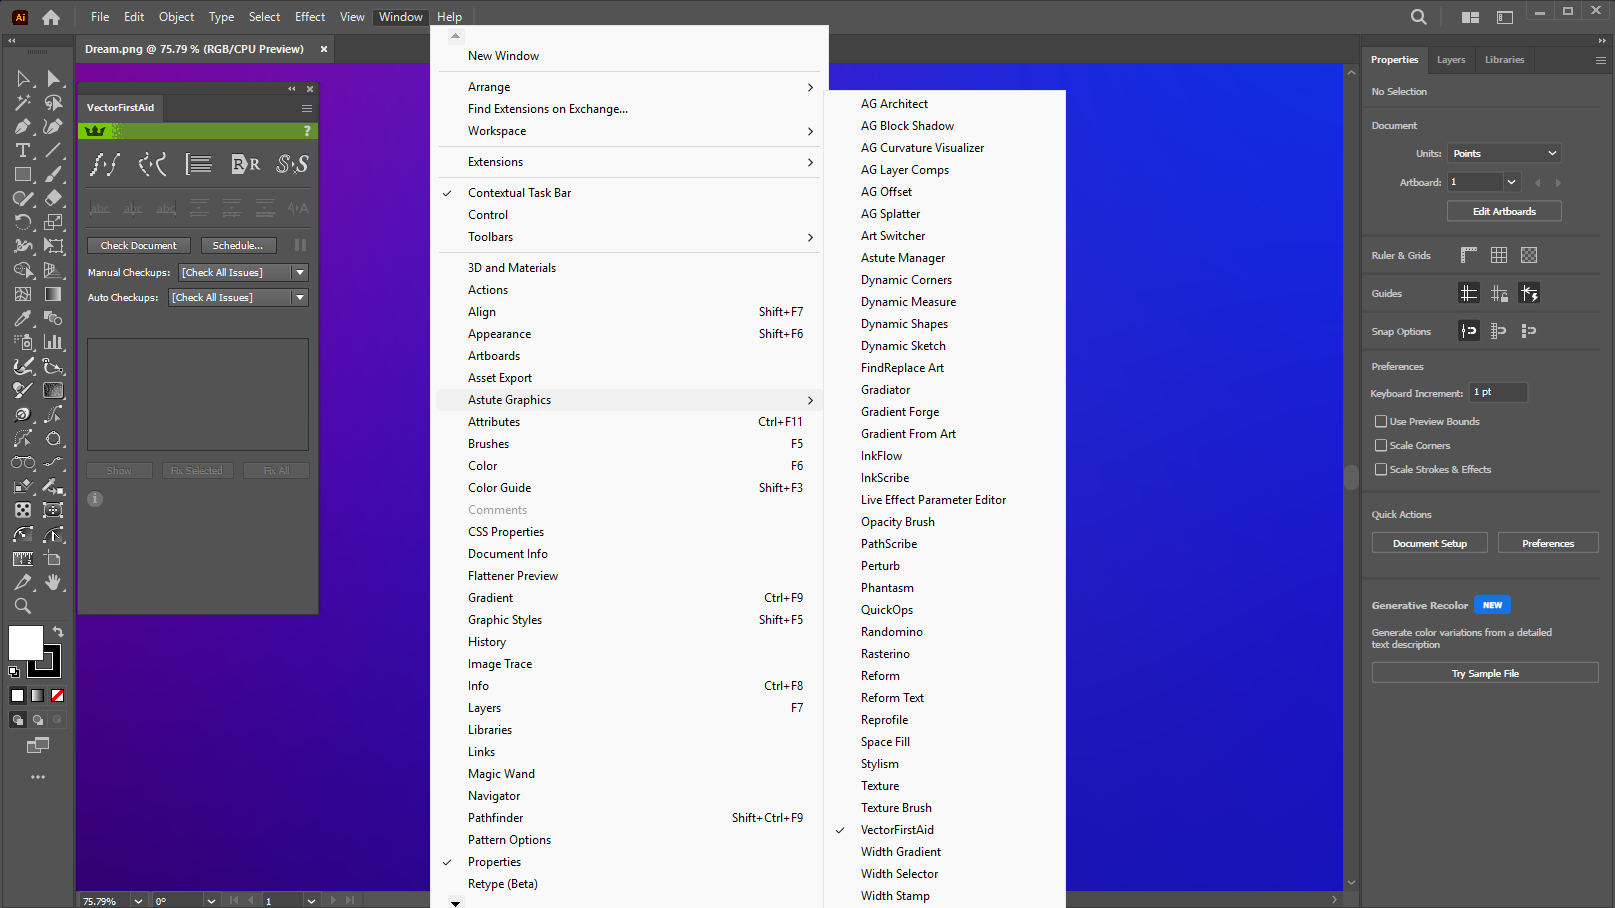Click the Keyboard Increment field
This screenshot has width=1615, height=908.
click(x=1498, y=392)
